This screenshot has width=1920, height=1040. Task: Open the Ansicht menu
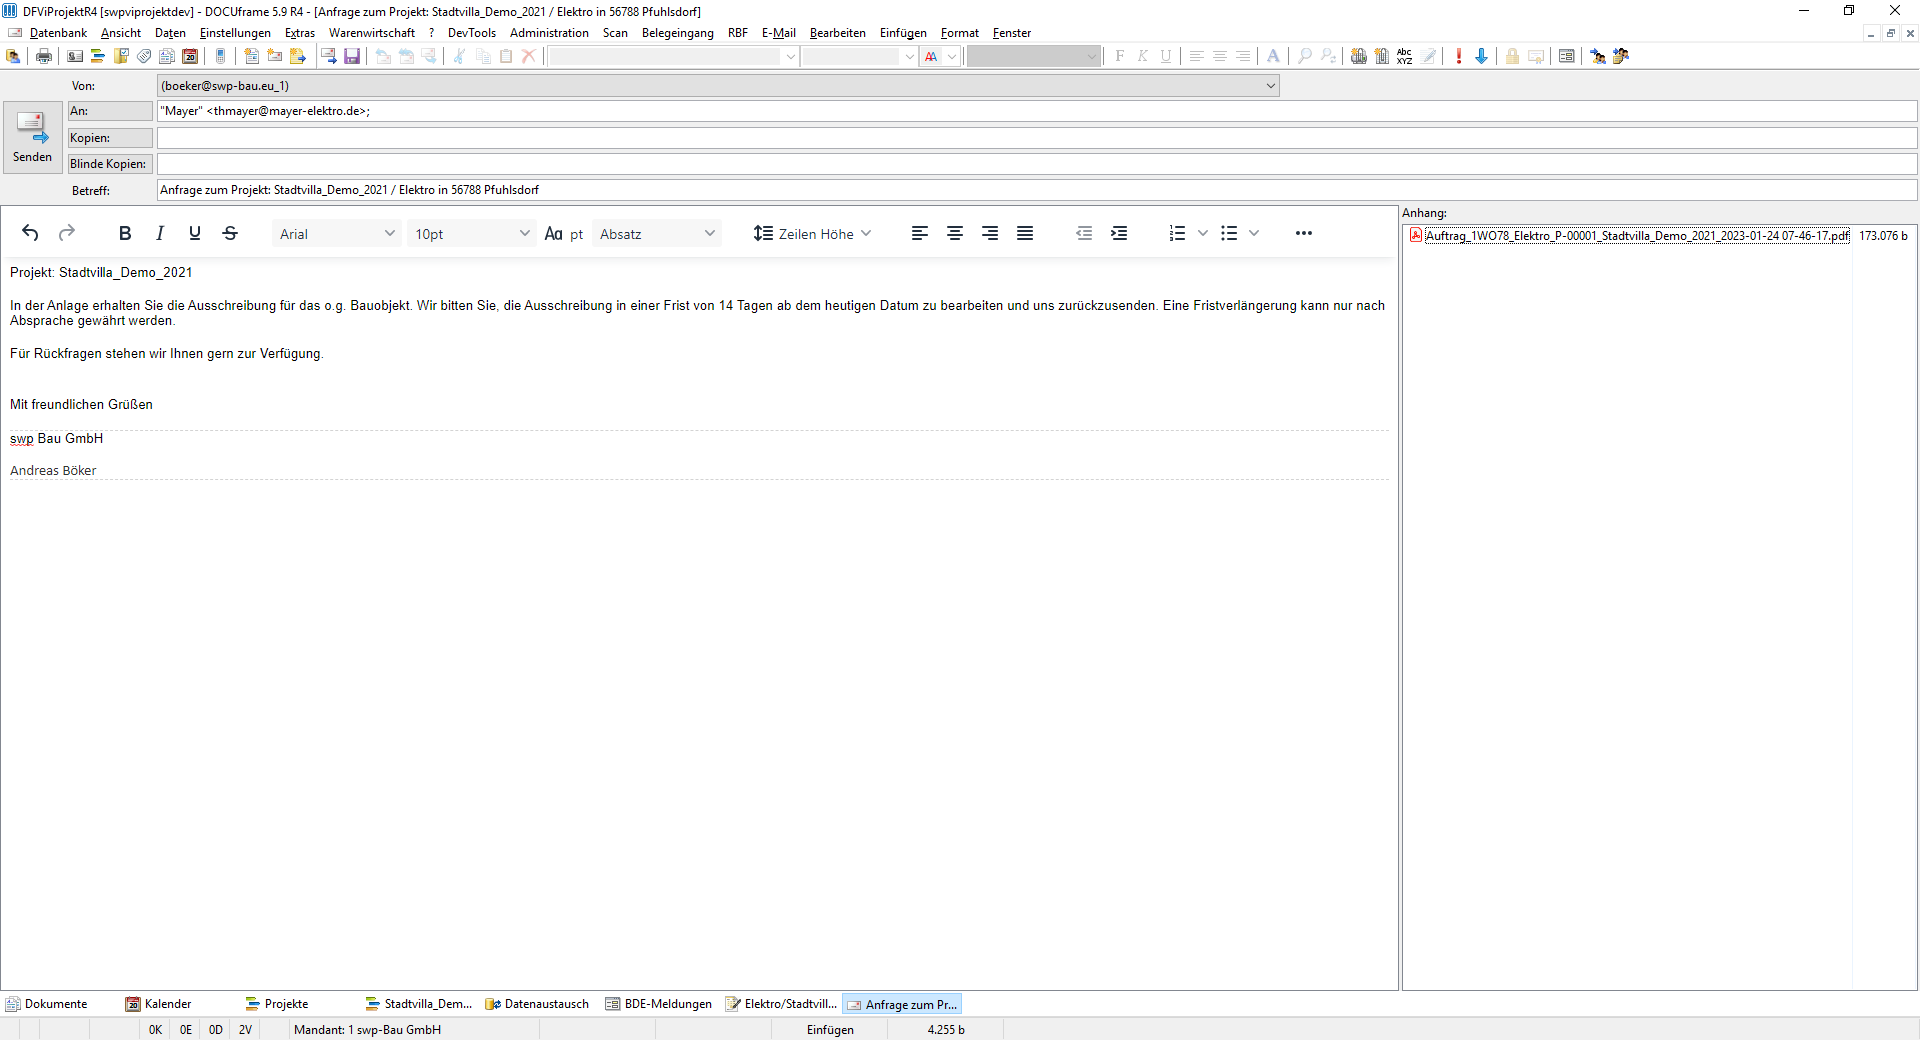pyautogui.click(x=121, y=33)
